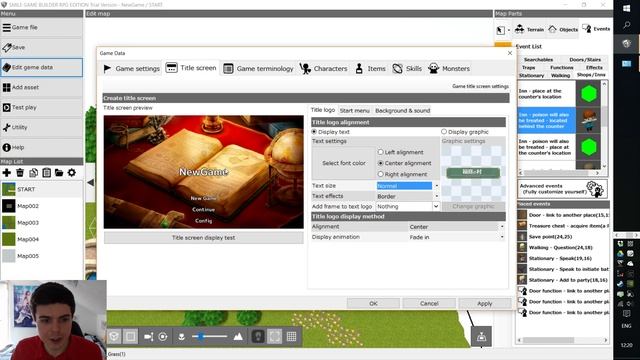Open Advanced events customize button

[x=562, y=189]
